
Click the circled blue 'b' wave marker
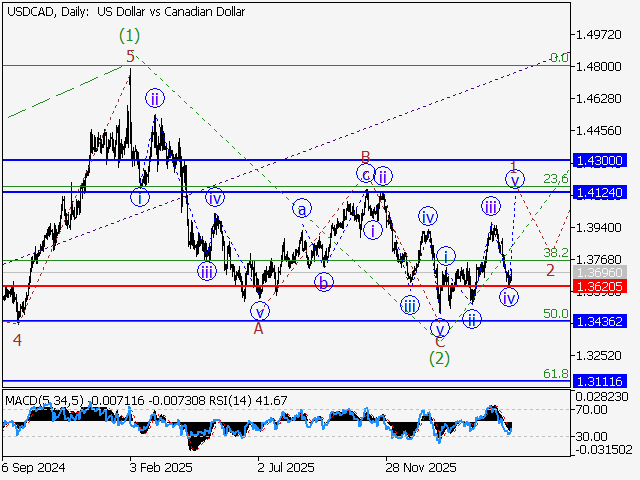[x=323, y=282]
